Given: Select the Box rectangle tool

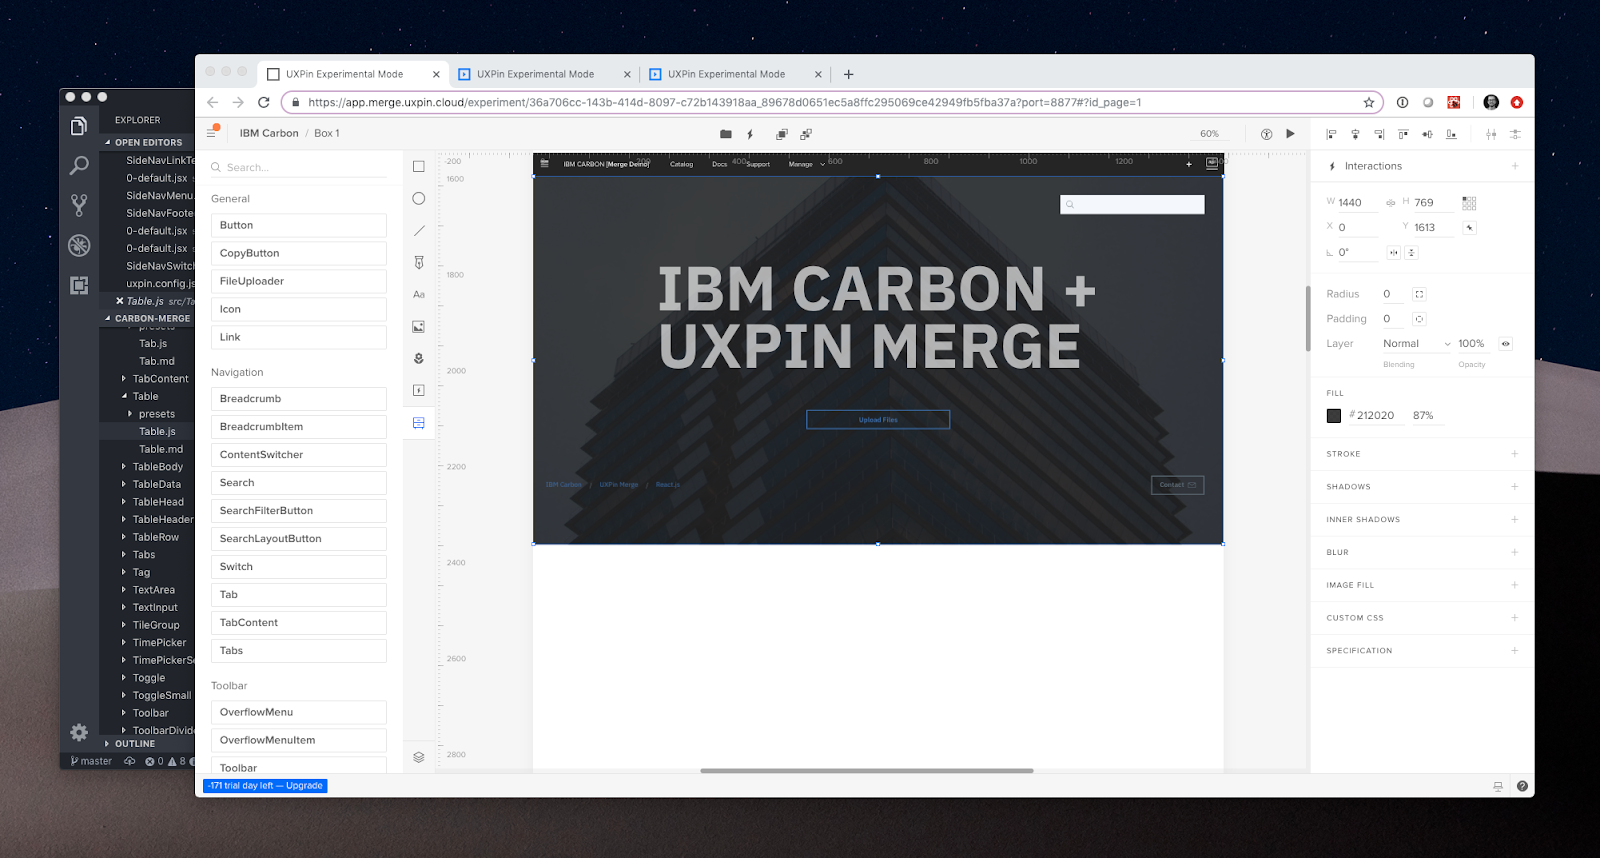Looking at the screenshot, I should tap(419, 167).
